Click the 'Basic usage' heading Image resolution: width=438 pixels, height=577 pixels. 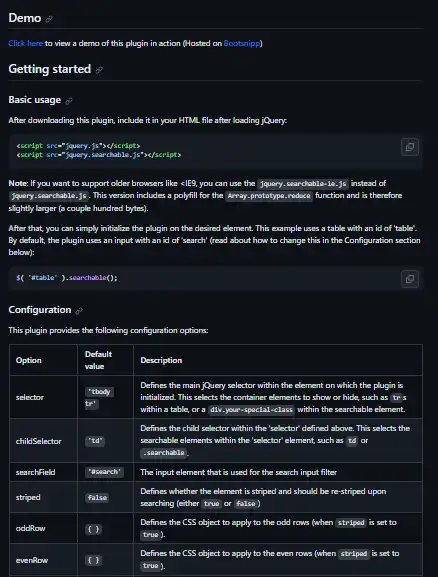(x=35, y=100)
